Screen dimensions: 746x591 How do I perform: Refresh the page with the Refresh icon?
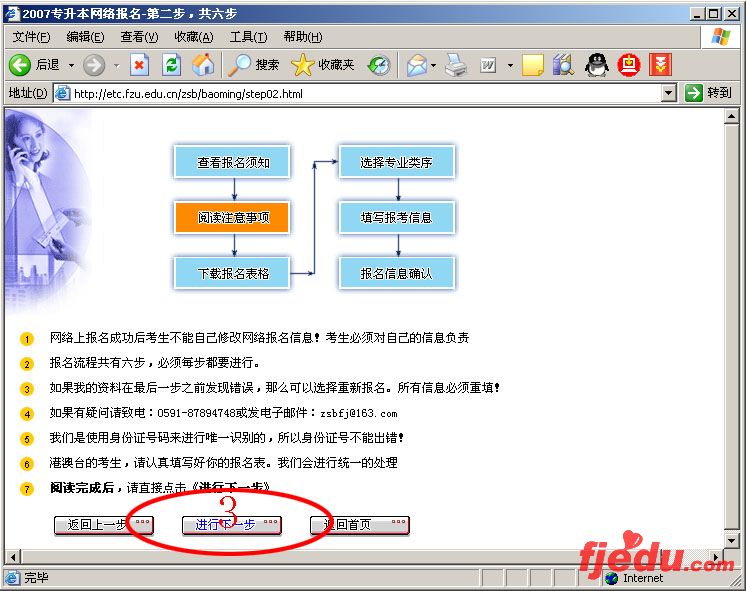[x=171, y=65]
